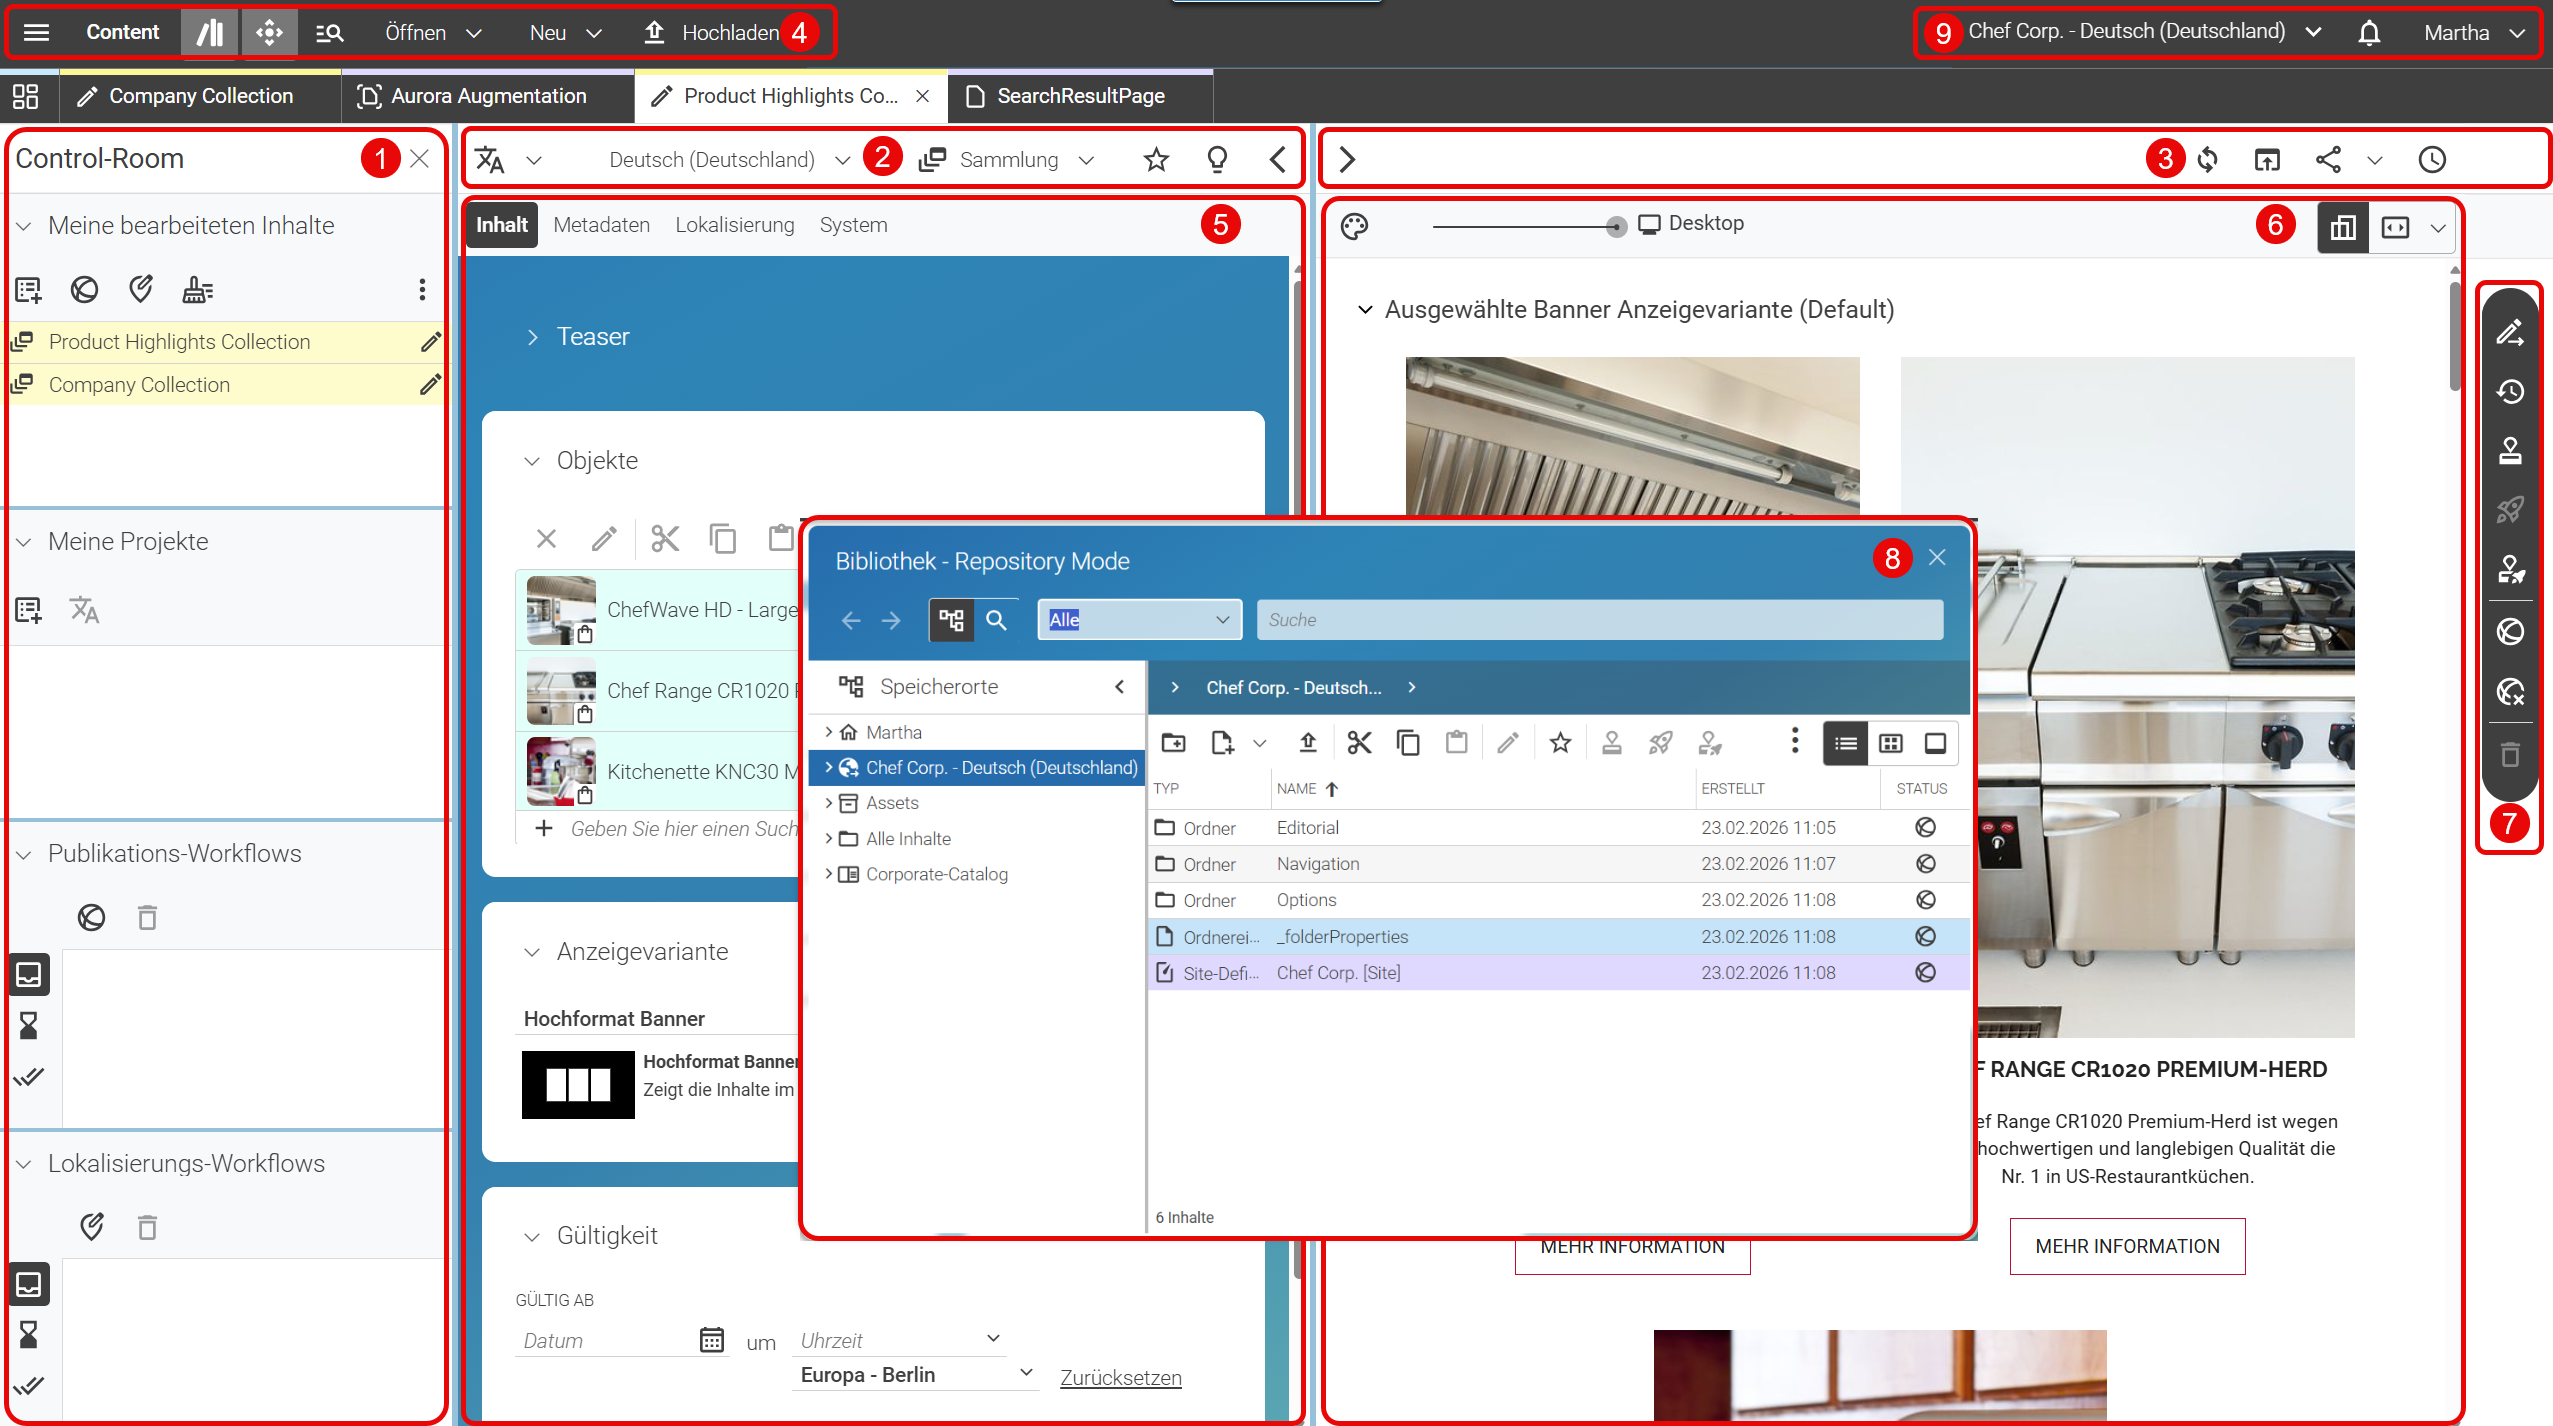Viewport: 2553px width, 1426px height.
Task: Collapse the Objekte section
Action: (532, 461)
